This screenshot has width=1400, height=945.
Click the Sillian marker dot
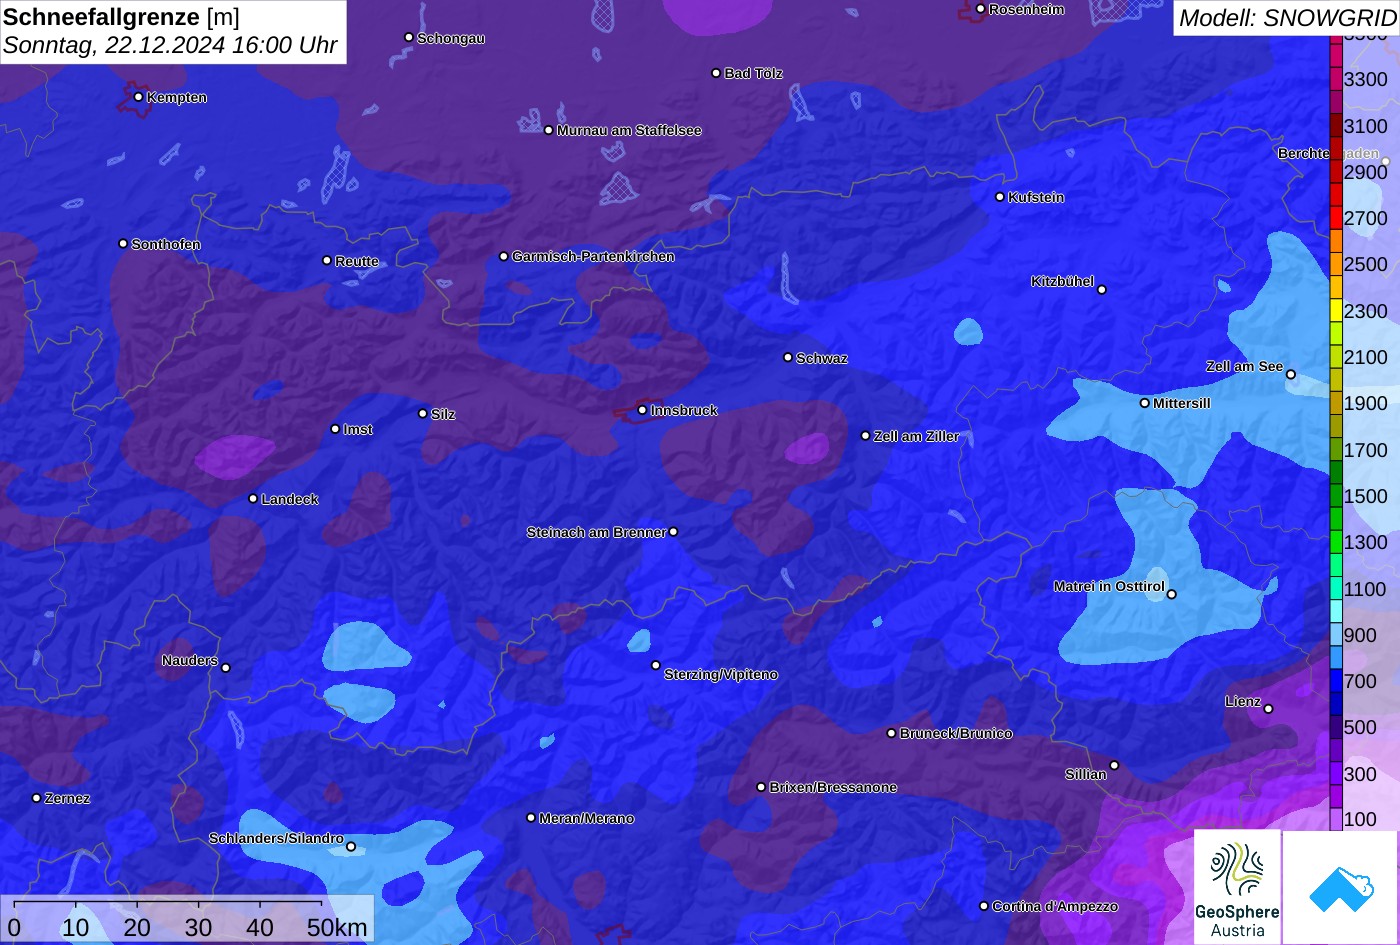tap(1114, 766)
